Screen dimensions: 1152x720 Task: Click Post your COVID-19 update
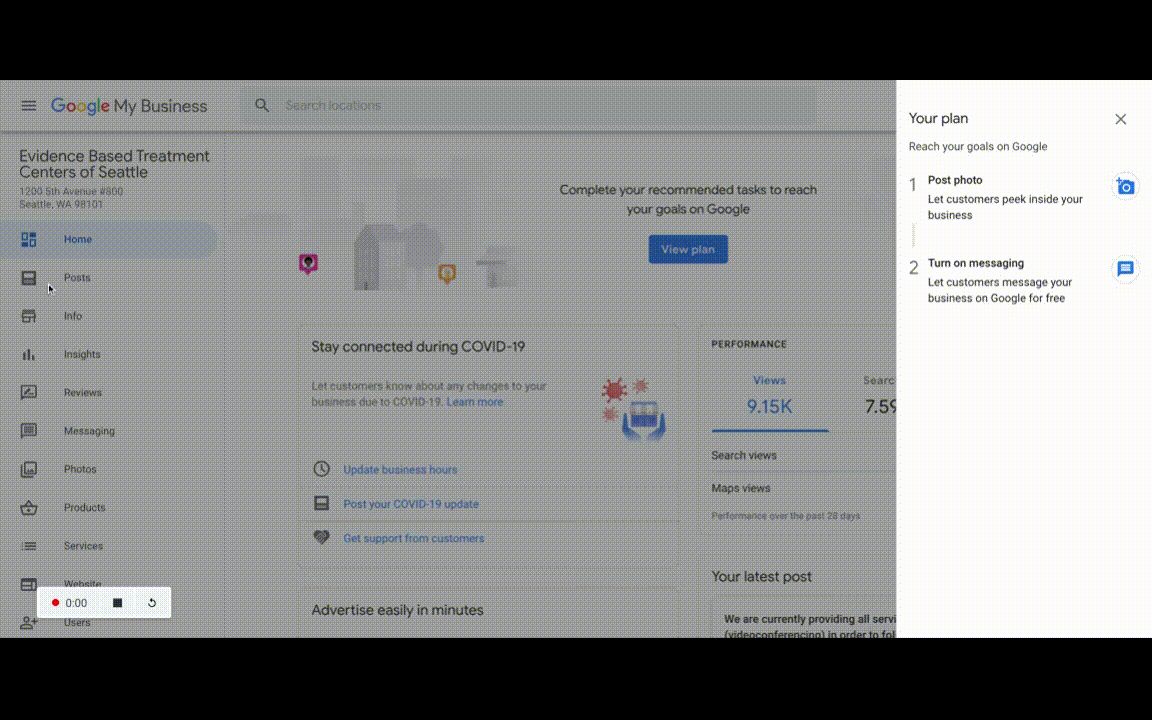[410, 504]
